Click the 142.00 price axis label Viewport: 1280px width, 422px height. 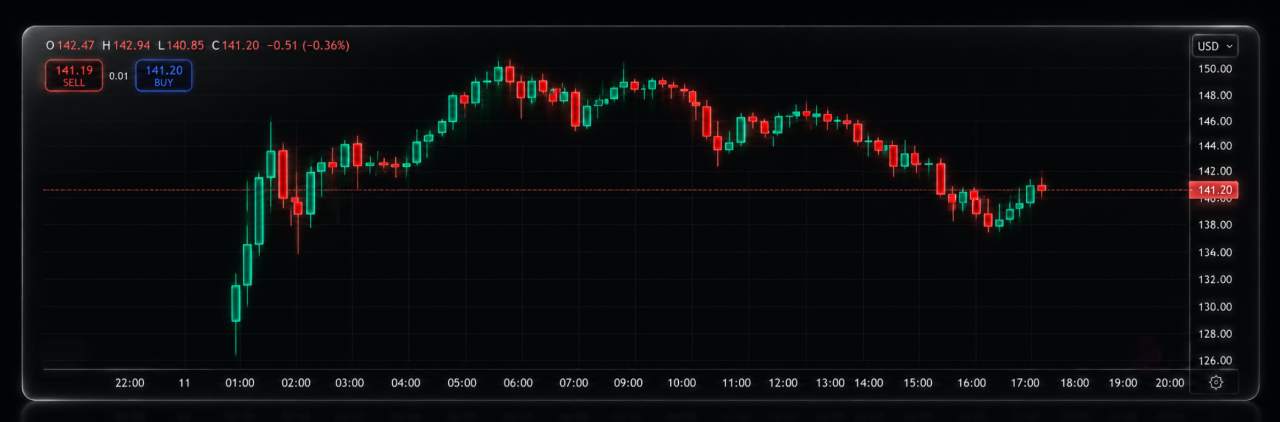[x=1215, y=172]
